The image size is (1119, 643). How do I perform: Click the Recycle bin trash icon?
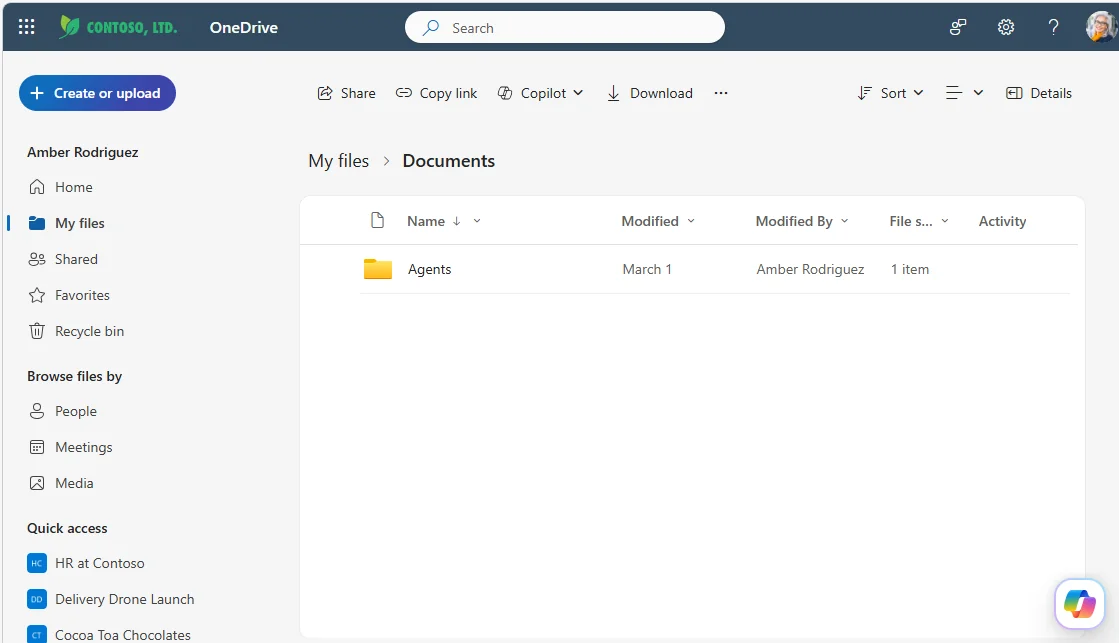(x=37, y=331)
